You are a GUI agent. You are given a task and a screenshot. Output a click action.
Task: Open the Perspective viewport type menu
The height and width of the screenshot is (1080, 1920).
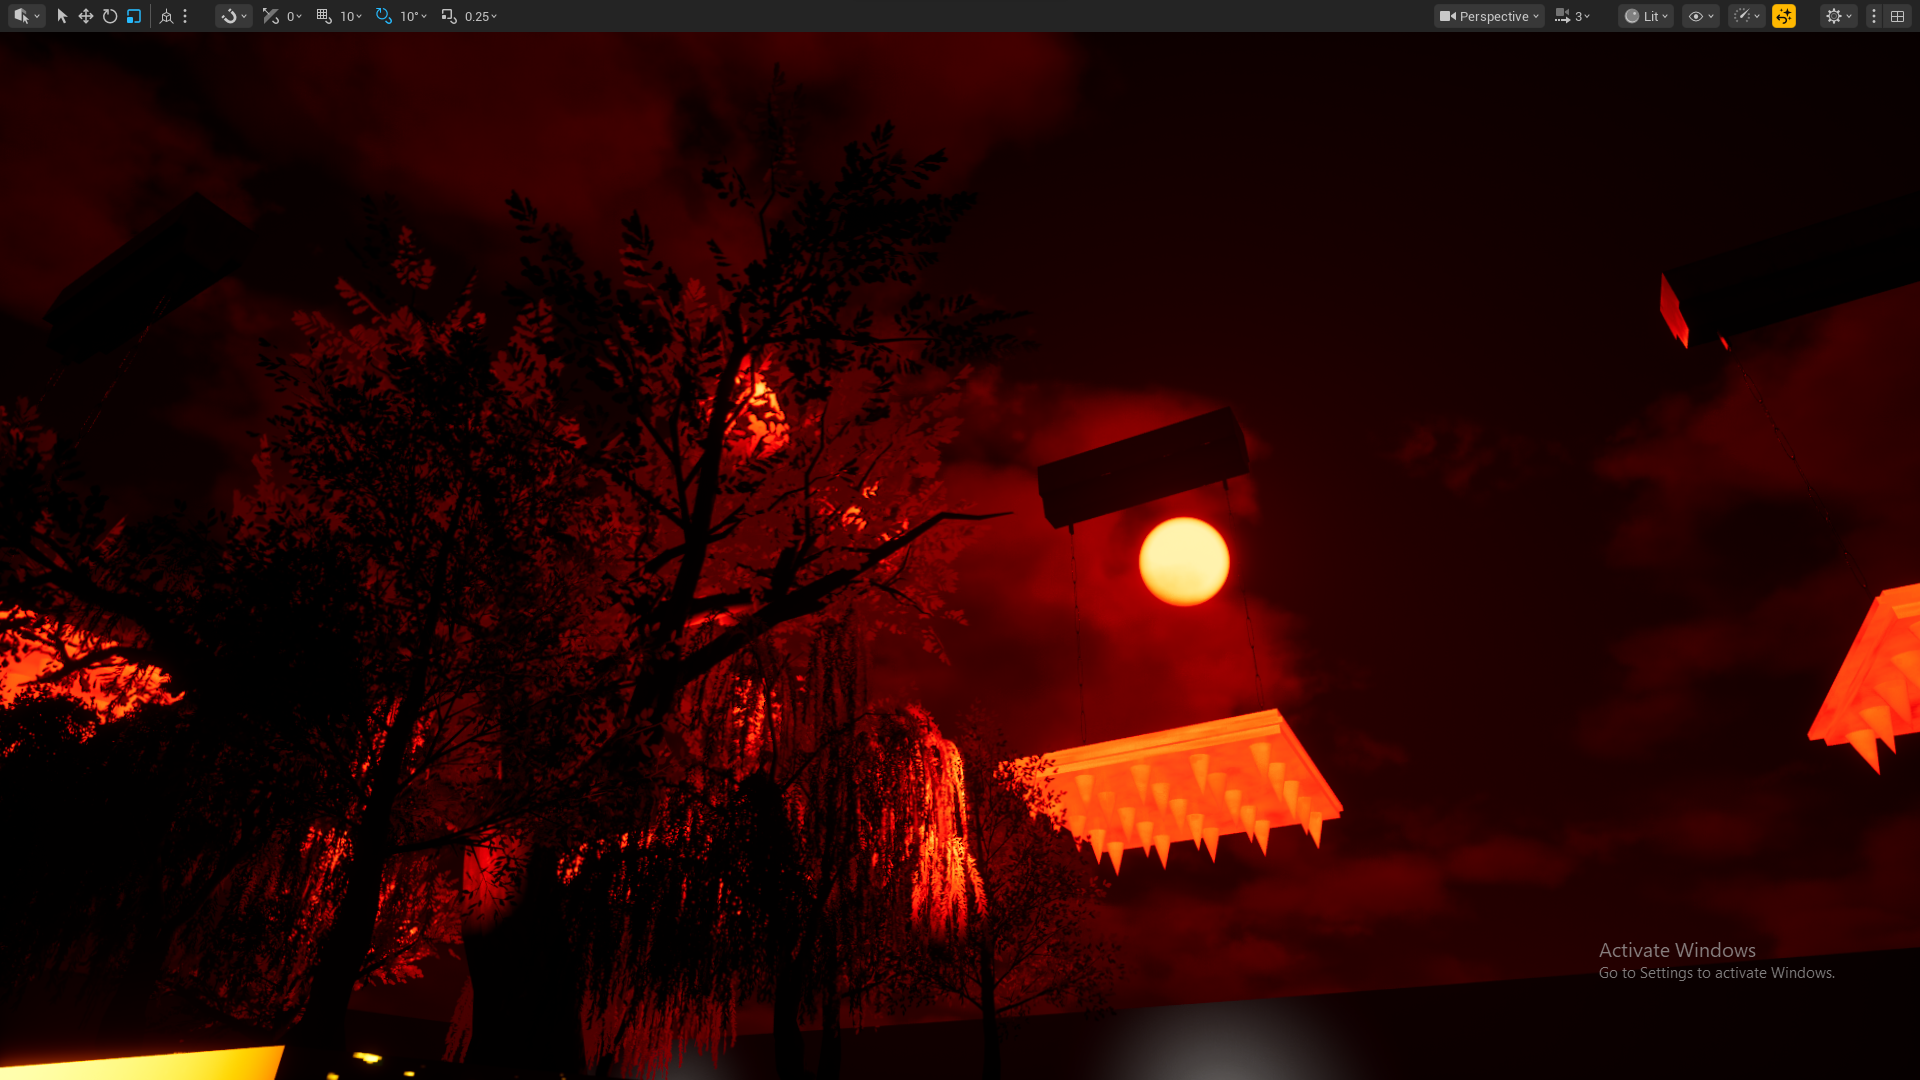tap(1489, 16)
